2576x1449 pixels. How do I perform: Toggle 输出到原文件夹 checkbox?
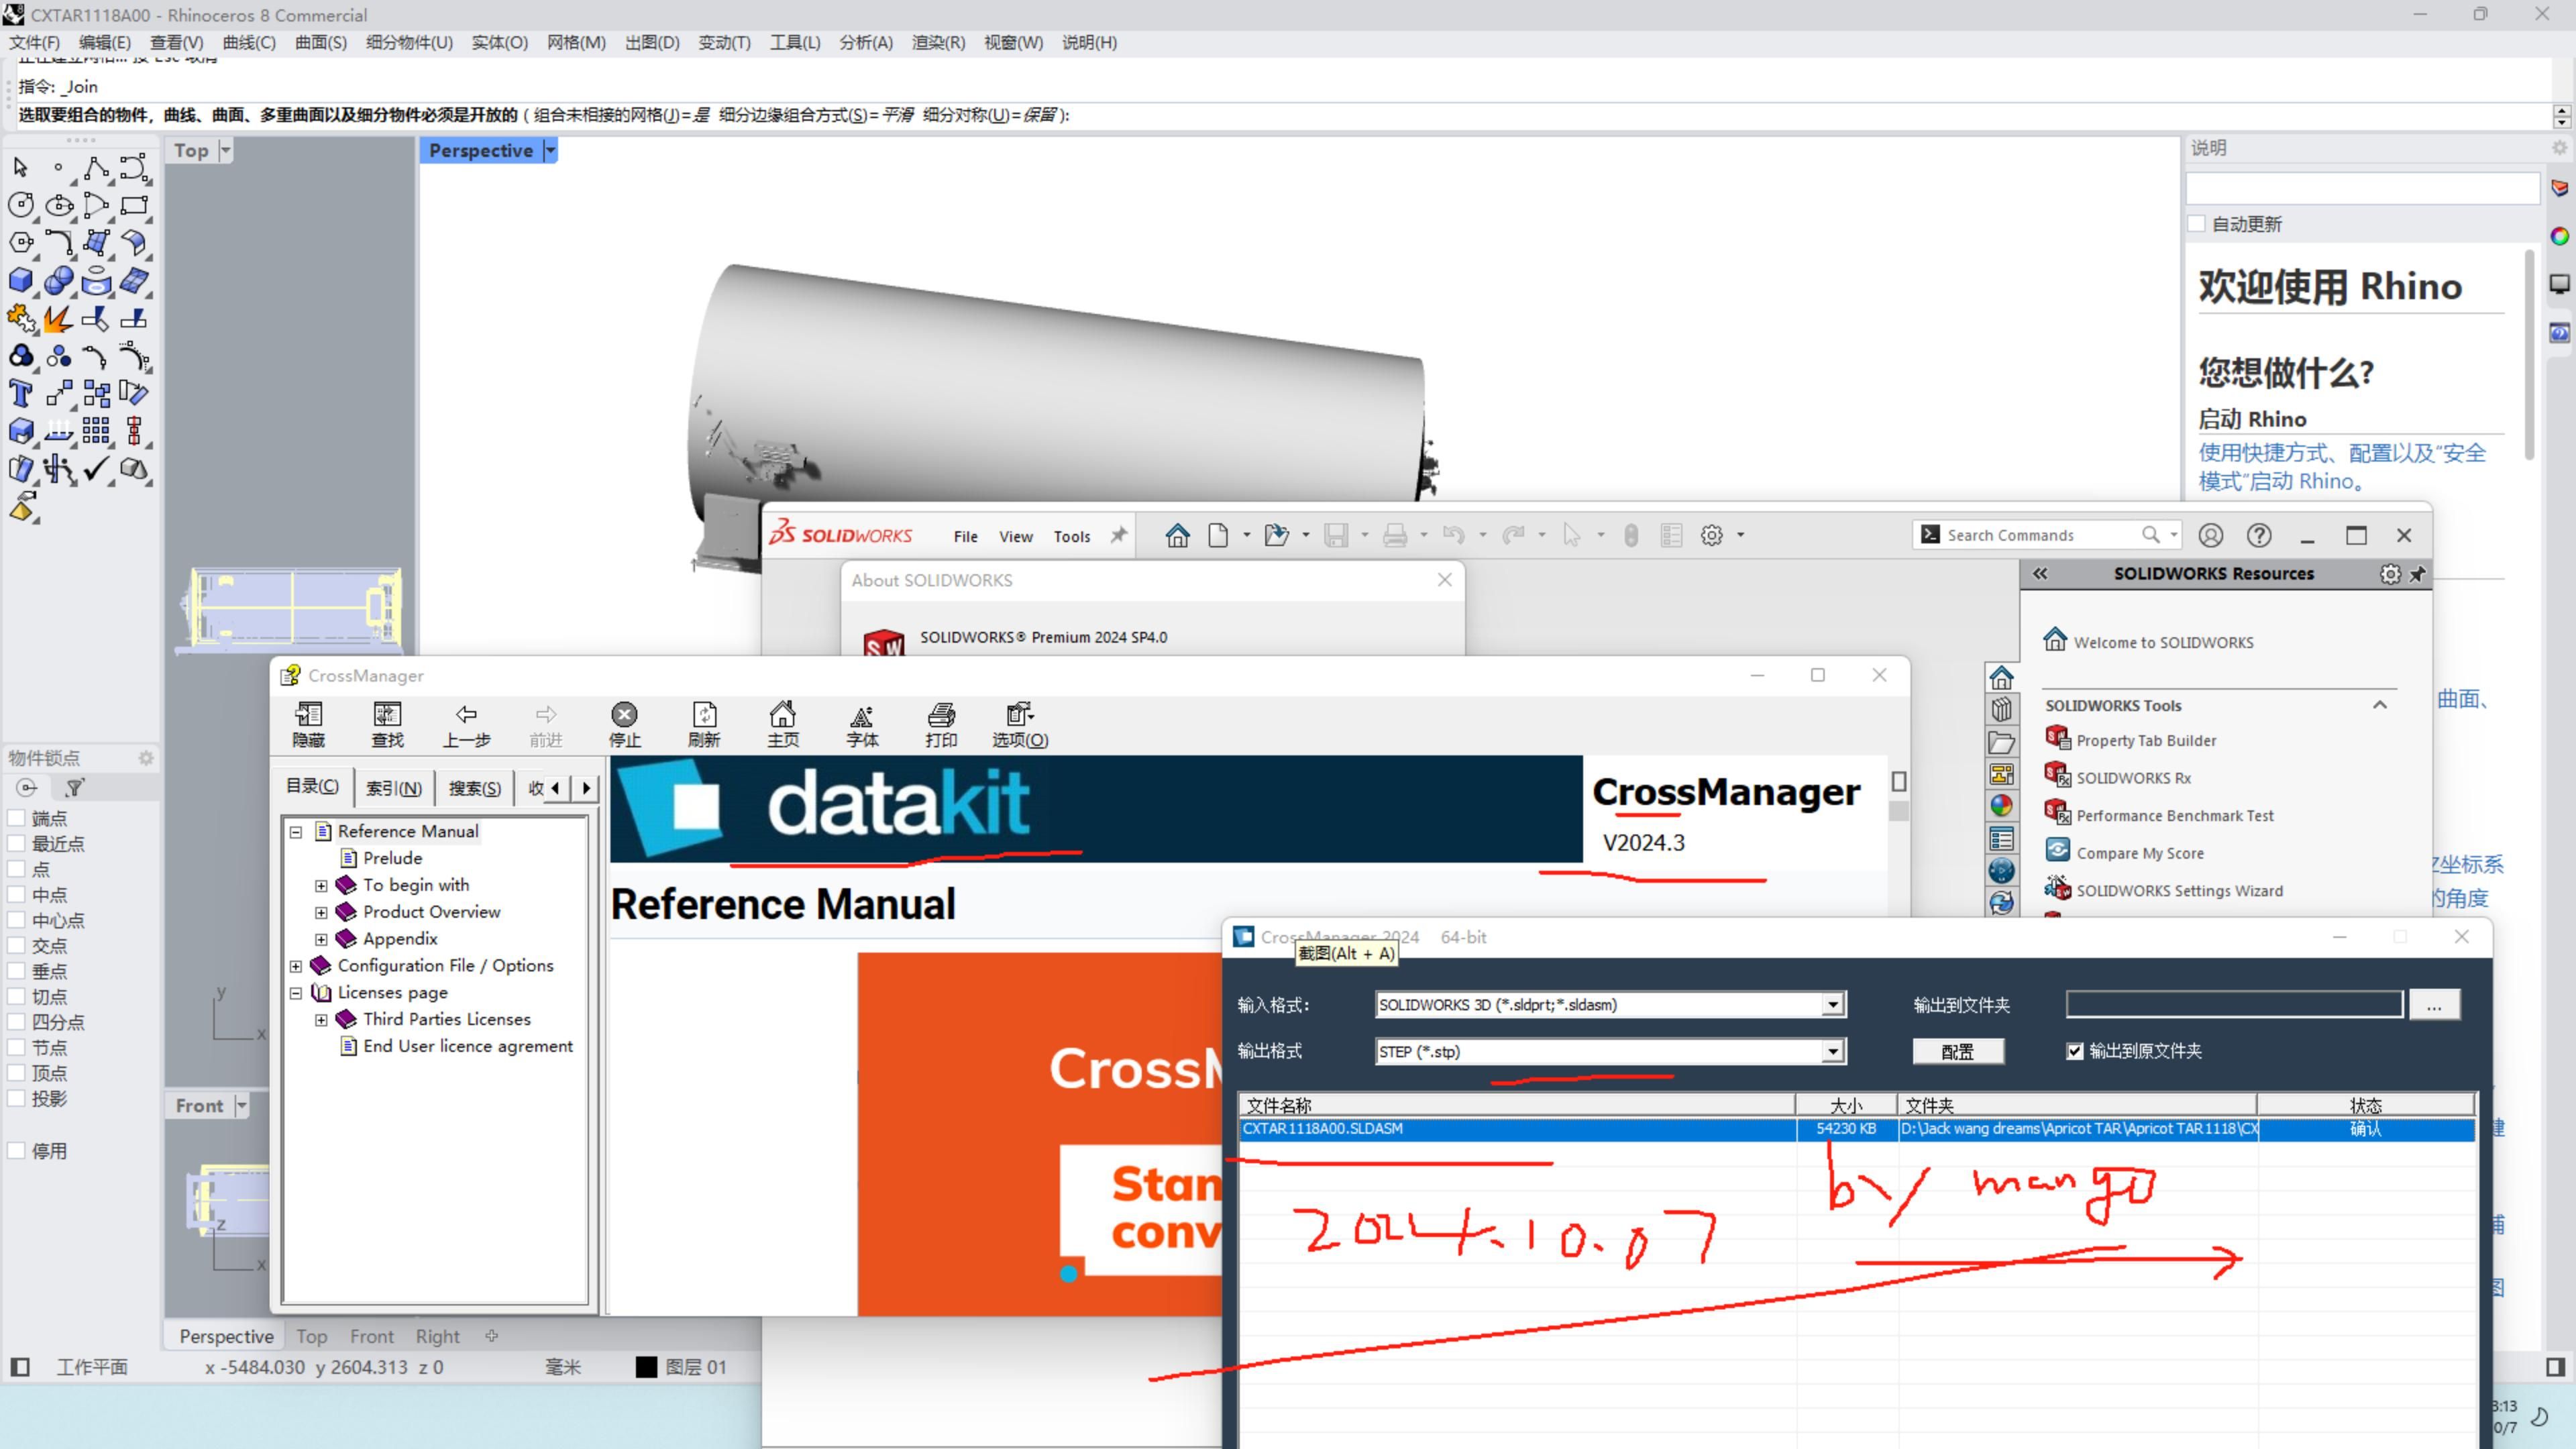click(x=2075, y=1051)
